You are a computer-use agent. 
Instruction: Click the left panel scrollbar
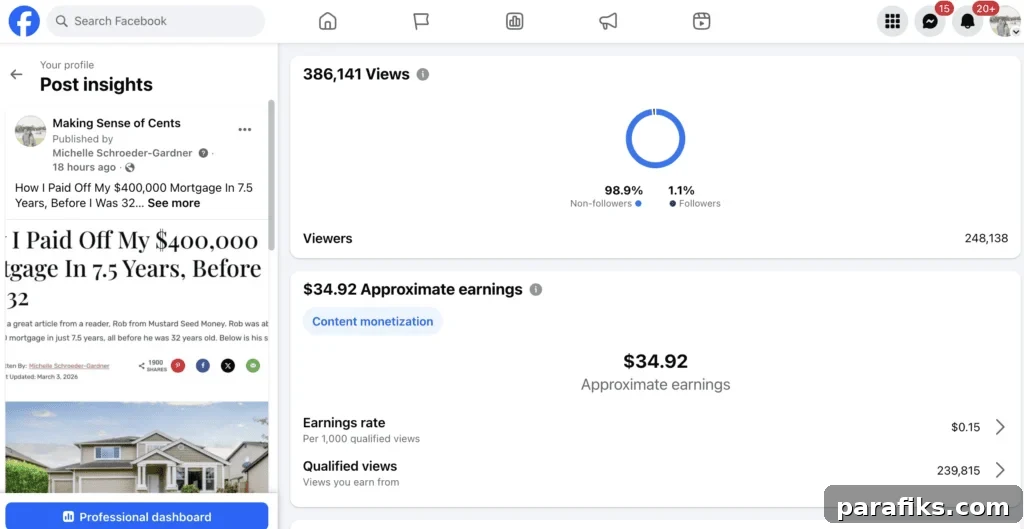(272, 175)
